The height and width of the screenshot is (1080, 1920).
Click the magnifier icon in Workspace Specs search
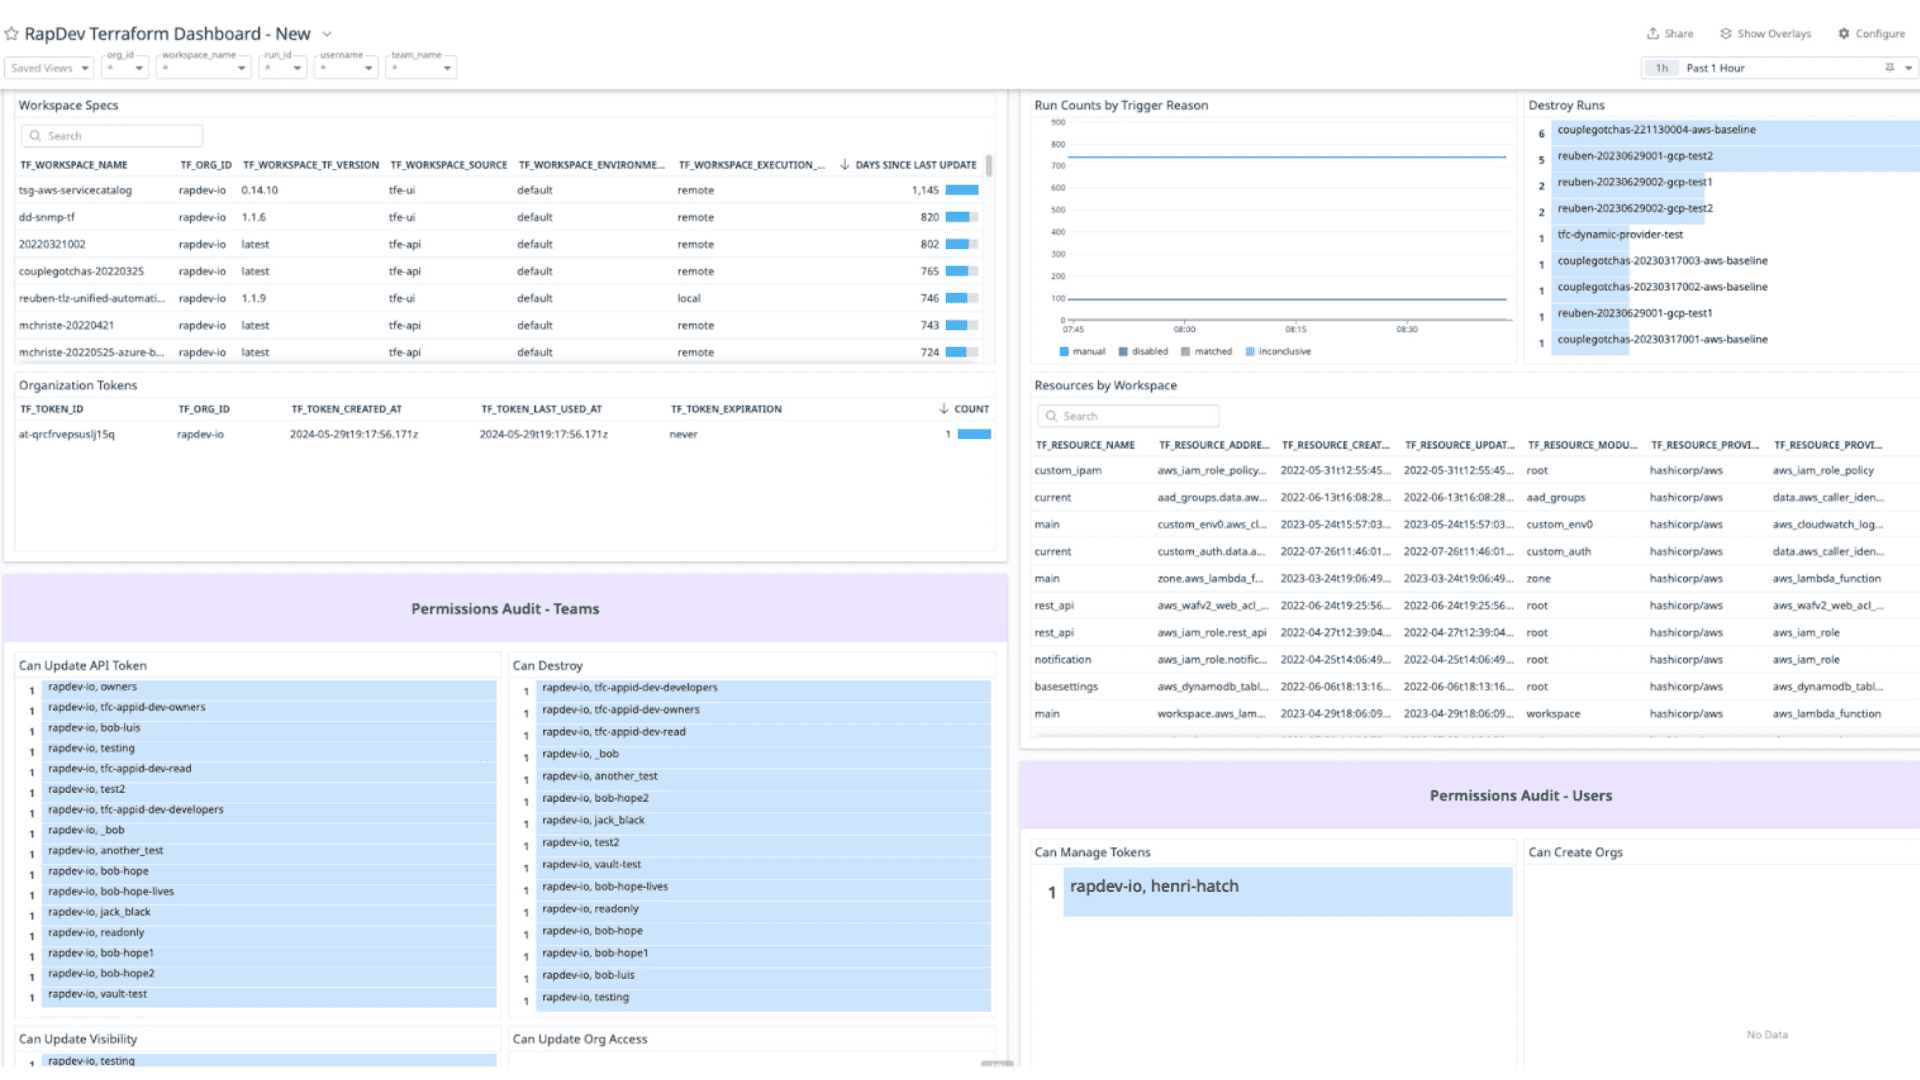(x=35, y=136)
